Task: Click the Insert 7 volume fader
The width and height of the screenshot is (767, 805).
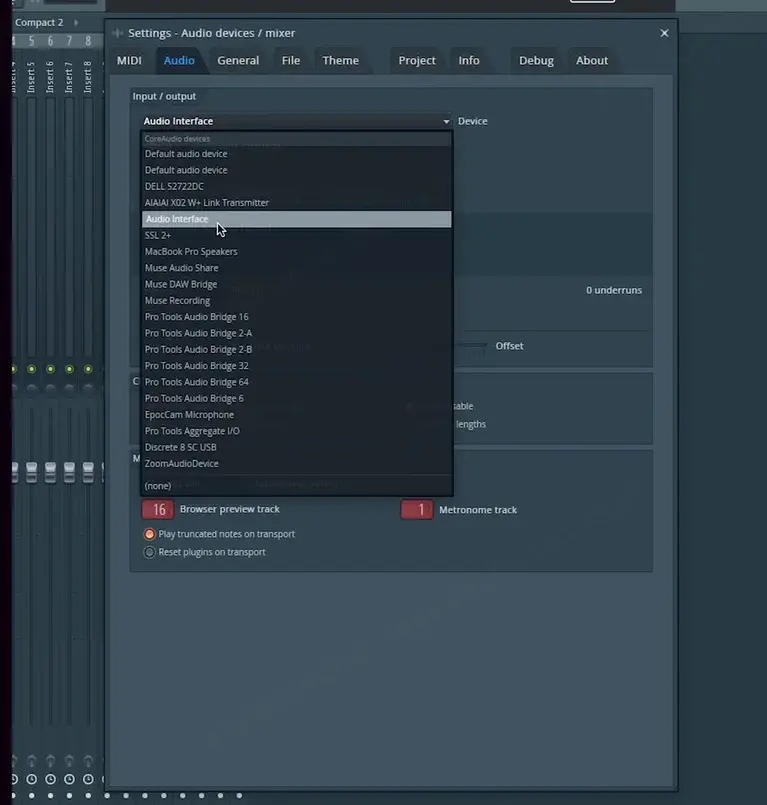Action: (69, 472)
